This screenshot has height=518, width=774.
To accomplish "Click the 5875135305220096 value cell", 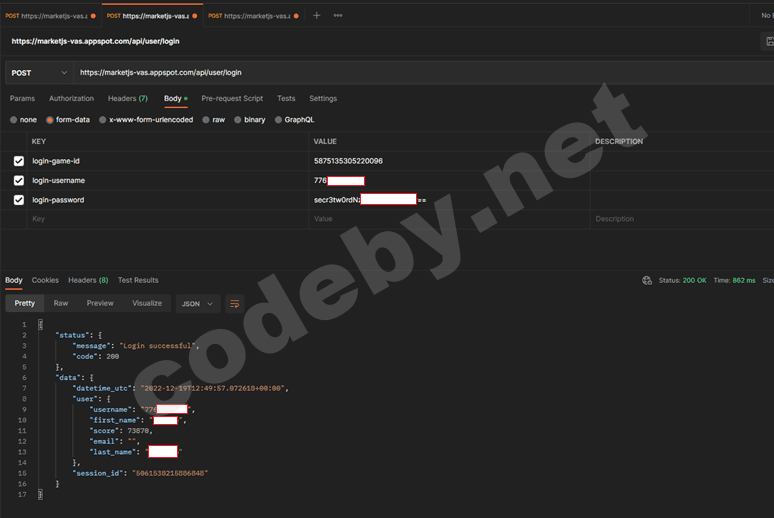I will 449,161.
